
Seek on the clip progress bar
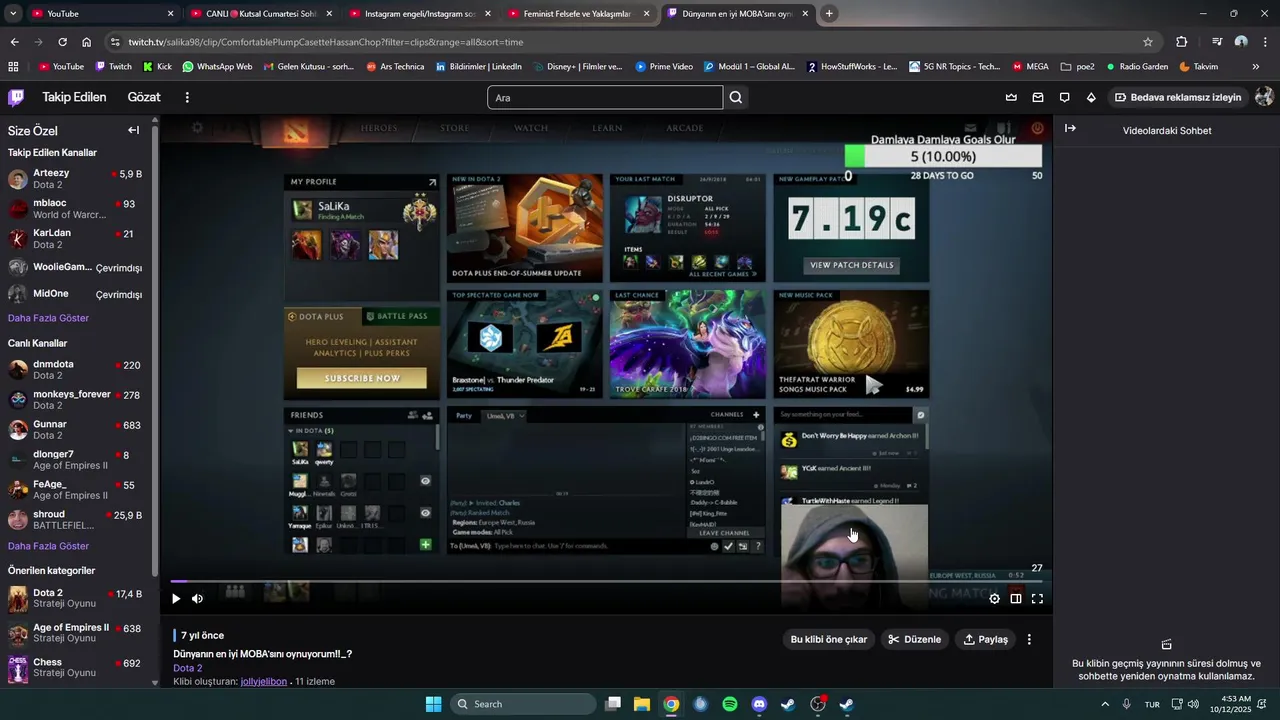[606, 581]
